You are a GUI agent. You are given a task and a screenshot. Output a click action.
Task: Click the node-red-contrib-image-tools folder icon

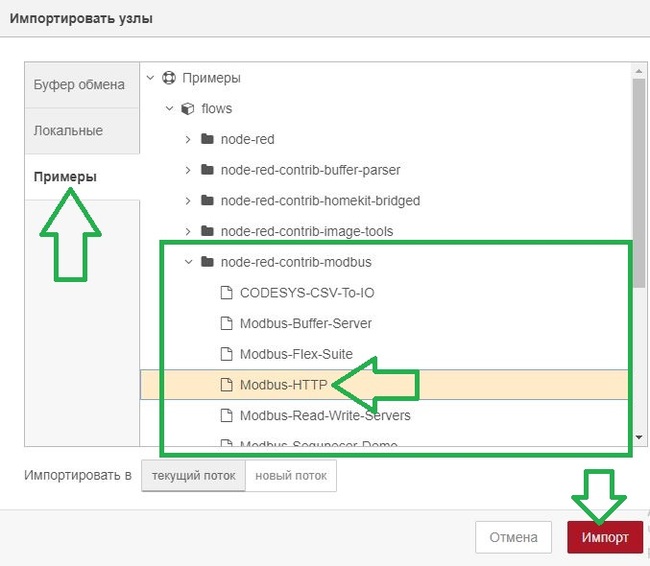(x=207, y=231)
